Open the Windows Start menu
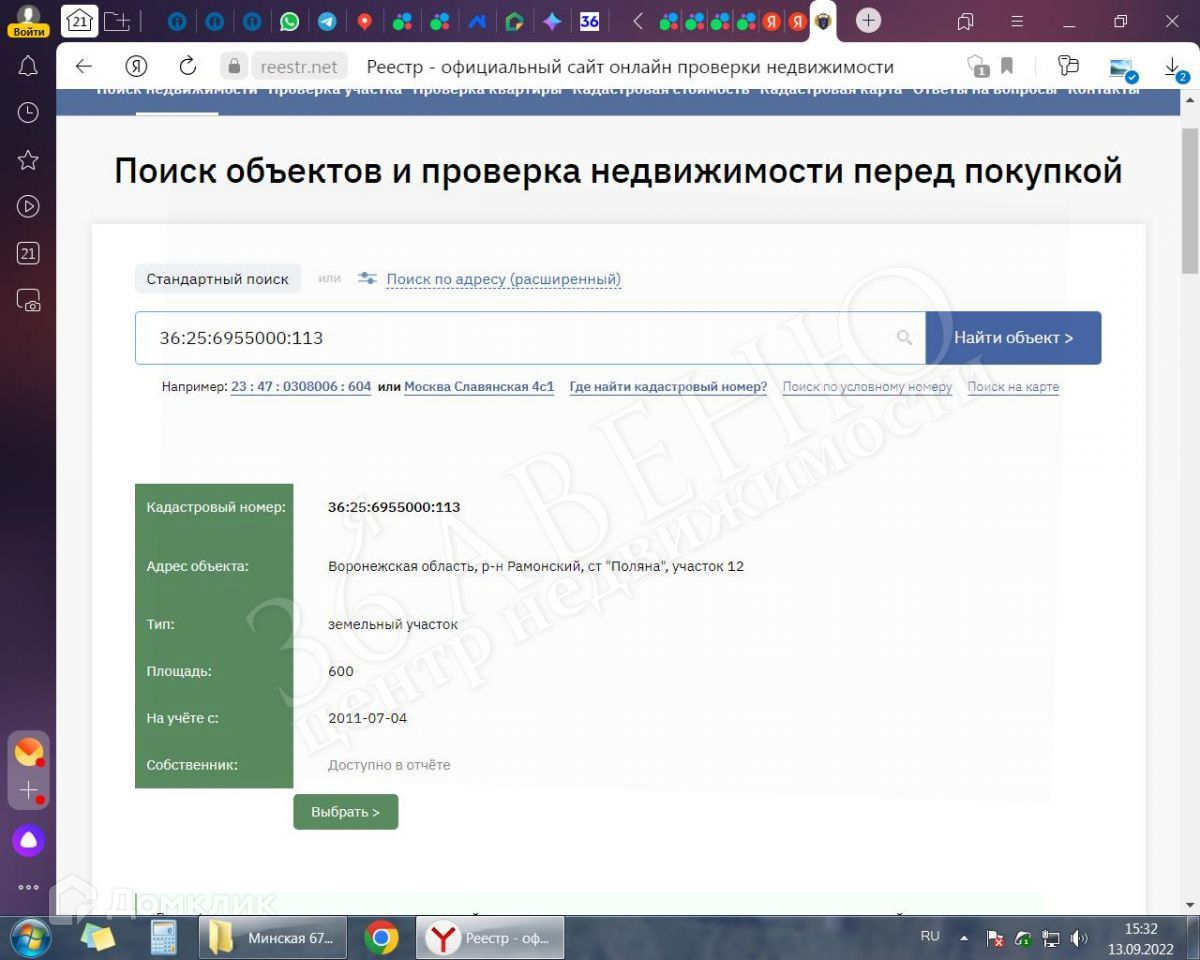Viewport: 1200px width, 960px height. click(x=29, y=937)
